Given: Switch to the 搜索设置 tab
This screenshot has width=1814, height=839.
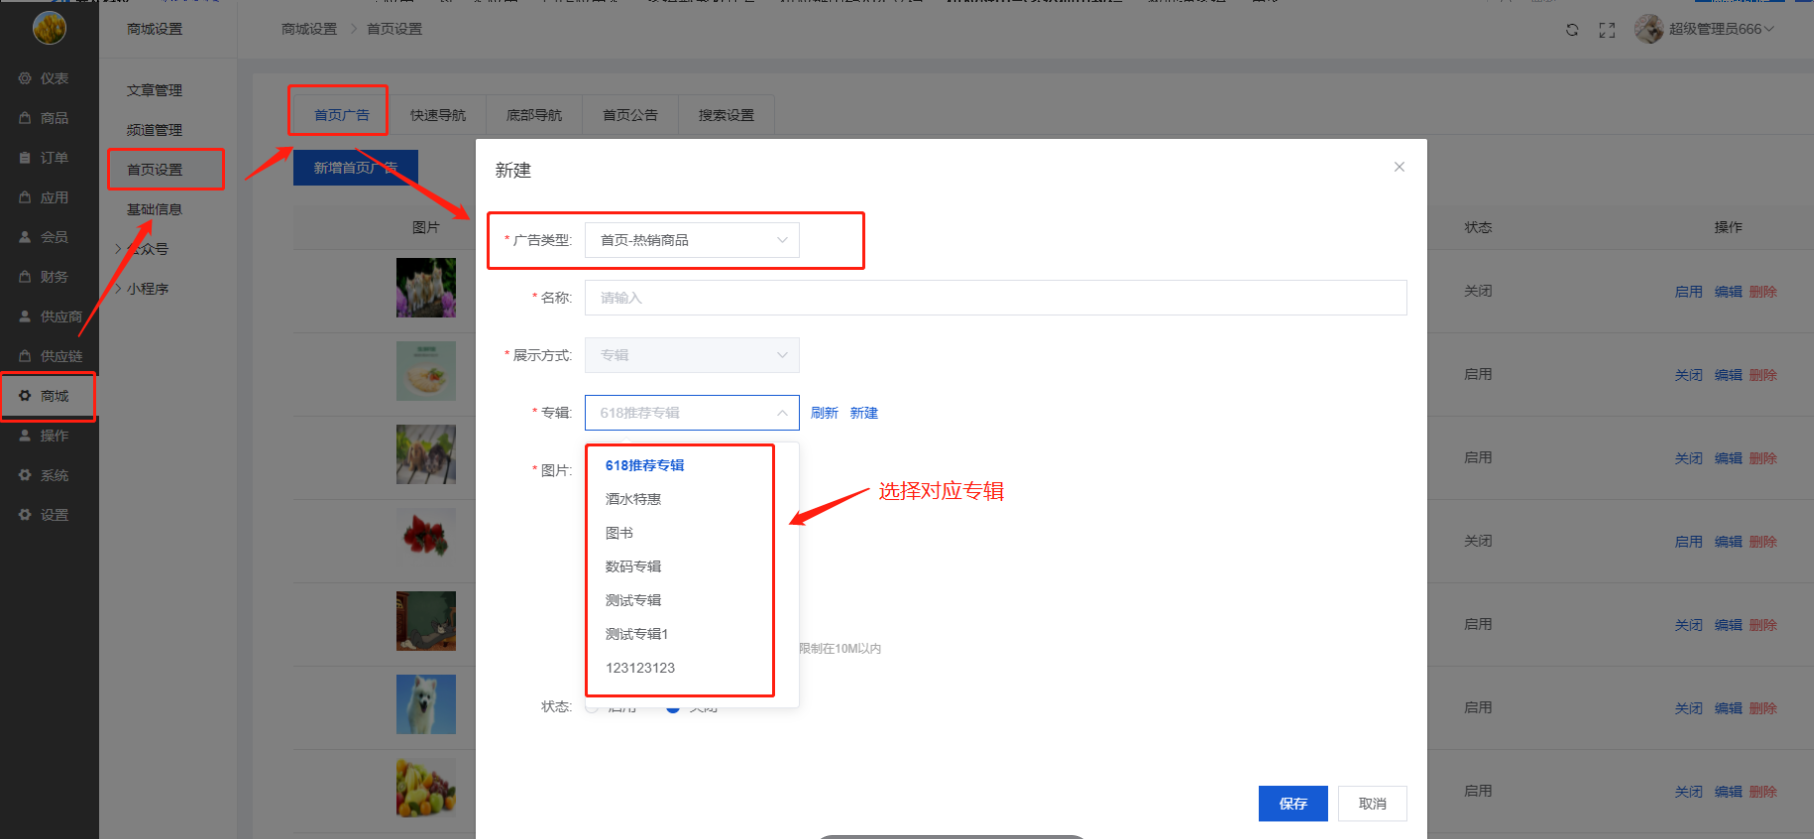Looking at the screenshot, I should tap(726, 115).
